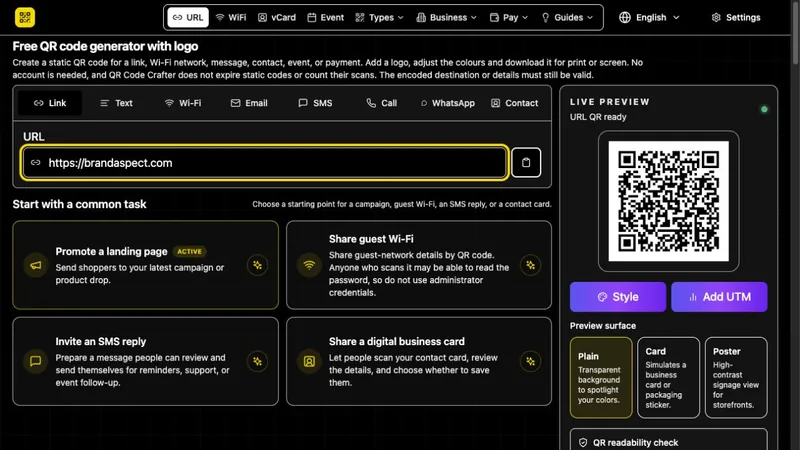Choose the Card preview surface
This screenshot has width=800, height=450.
pyautogui.click(x=668, y=378)
